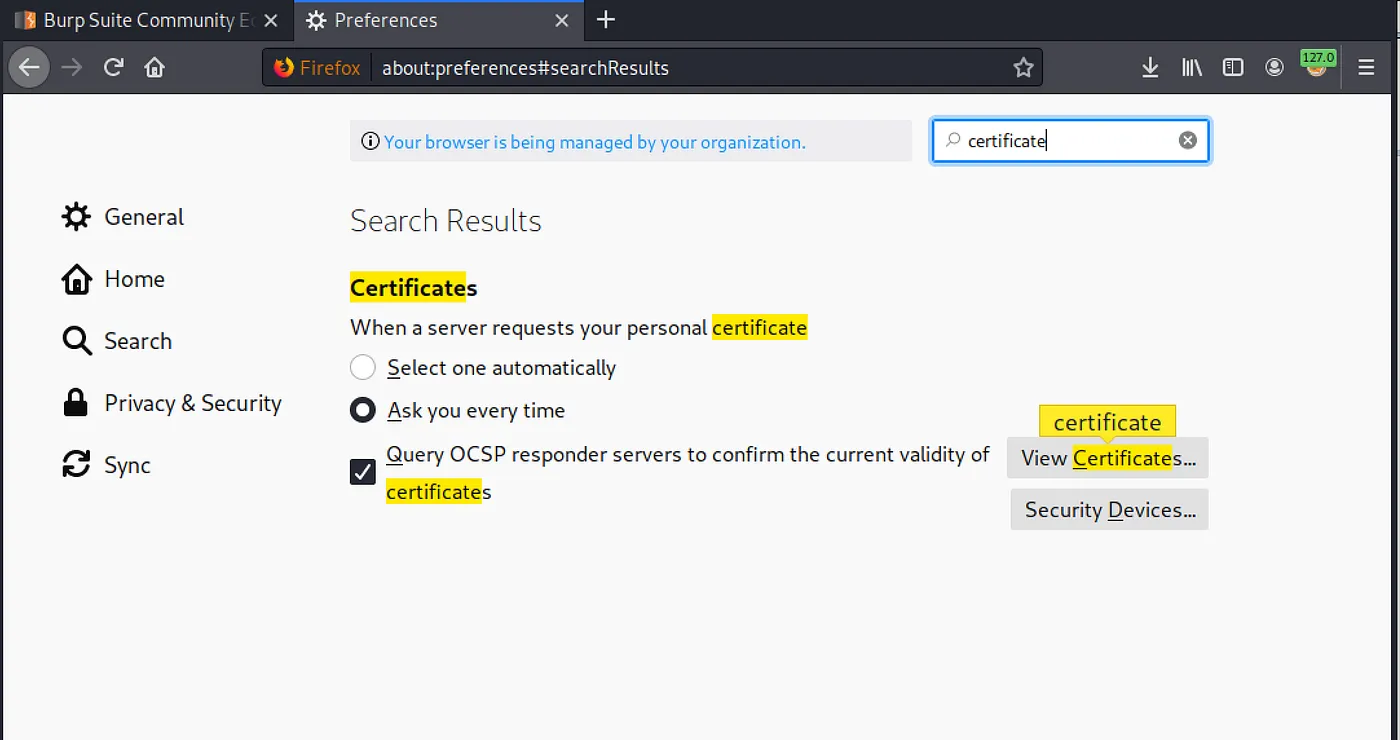Image resolution: width=1400 pixels, height=740 pixels.
Task: Switch to the Burp Suite Community tab
Action: (140, 20)
